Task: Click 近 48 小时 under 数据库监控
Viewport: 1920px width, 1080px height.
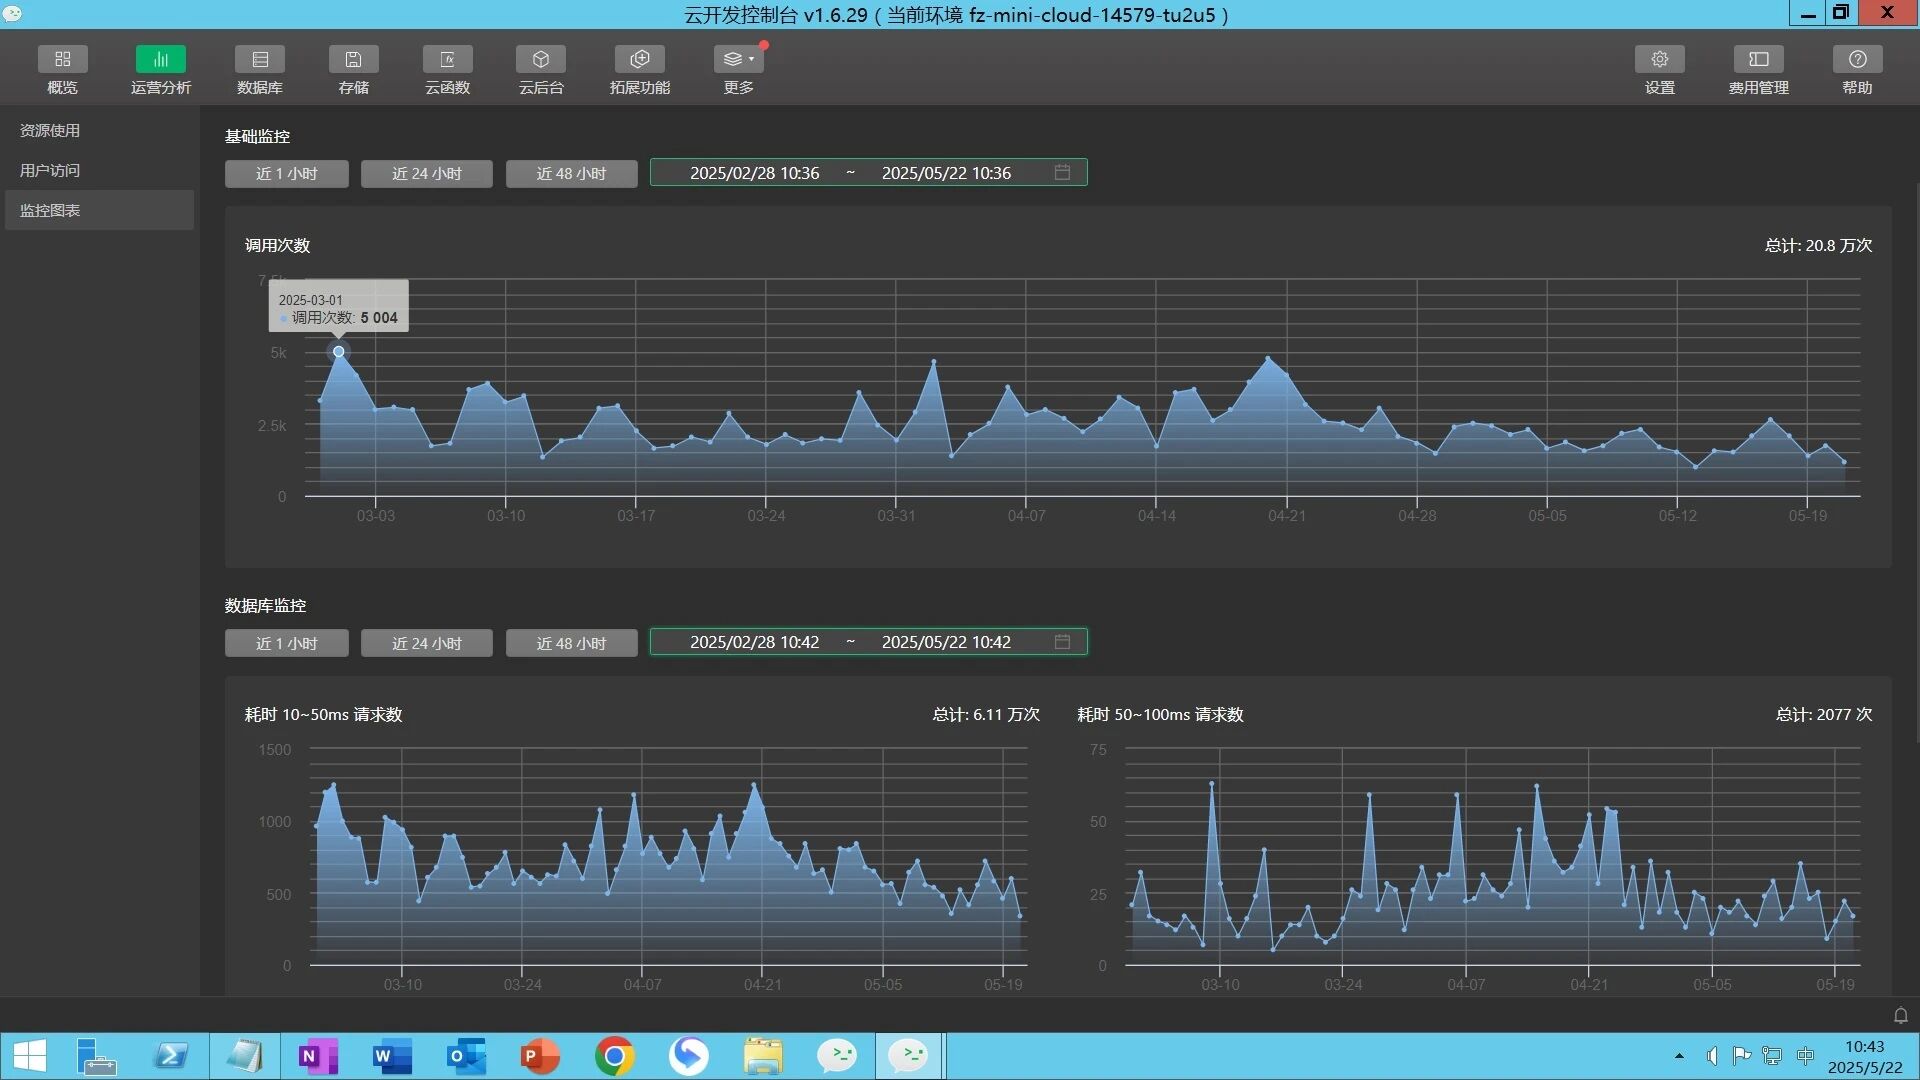Action: [571, 643]
